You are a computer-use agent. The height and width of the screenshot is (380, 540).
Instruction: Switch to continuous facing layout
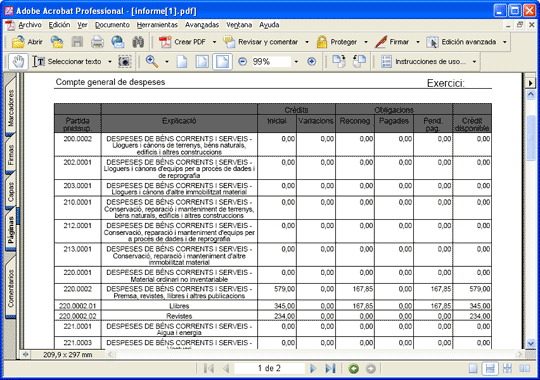507,369
